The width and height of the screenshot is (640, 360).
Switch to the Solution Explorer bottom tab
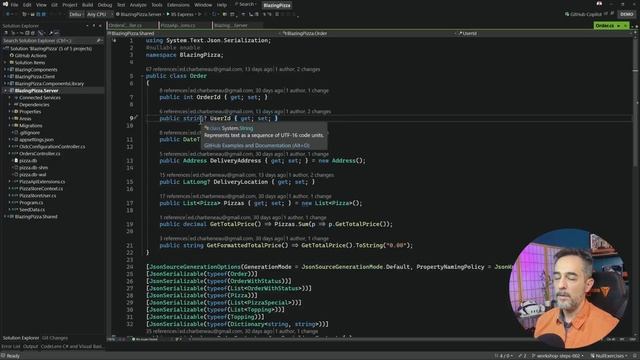coord(21,338)
